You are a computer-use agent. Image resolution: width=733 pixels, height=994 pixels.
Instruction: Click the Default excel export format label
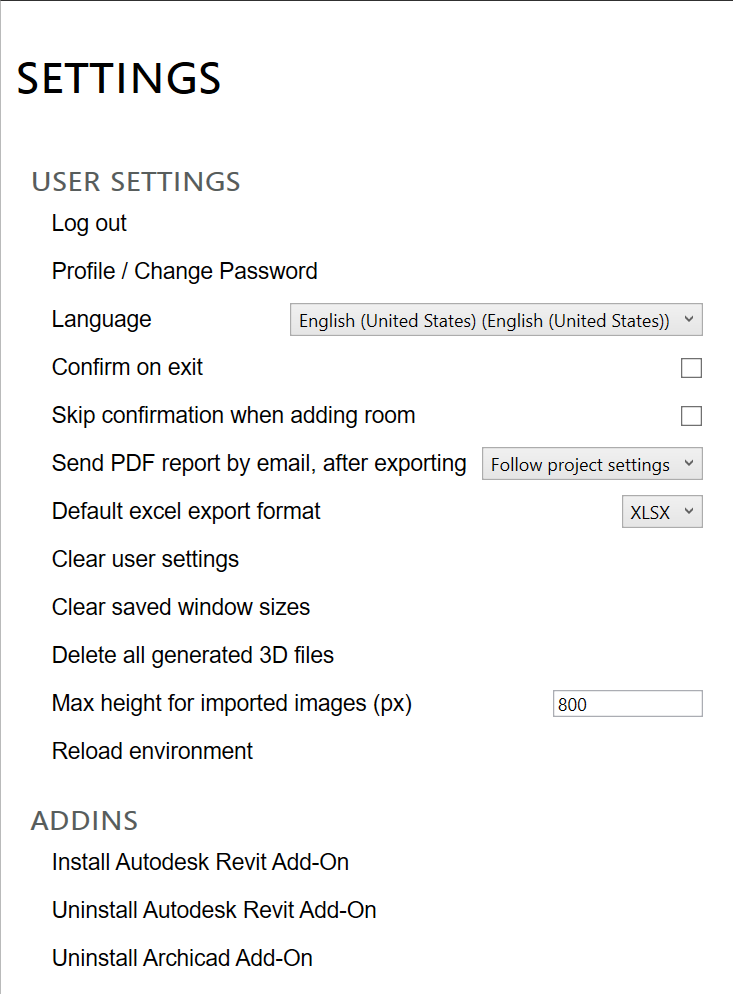[x=186, y=511]
